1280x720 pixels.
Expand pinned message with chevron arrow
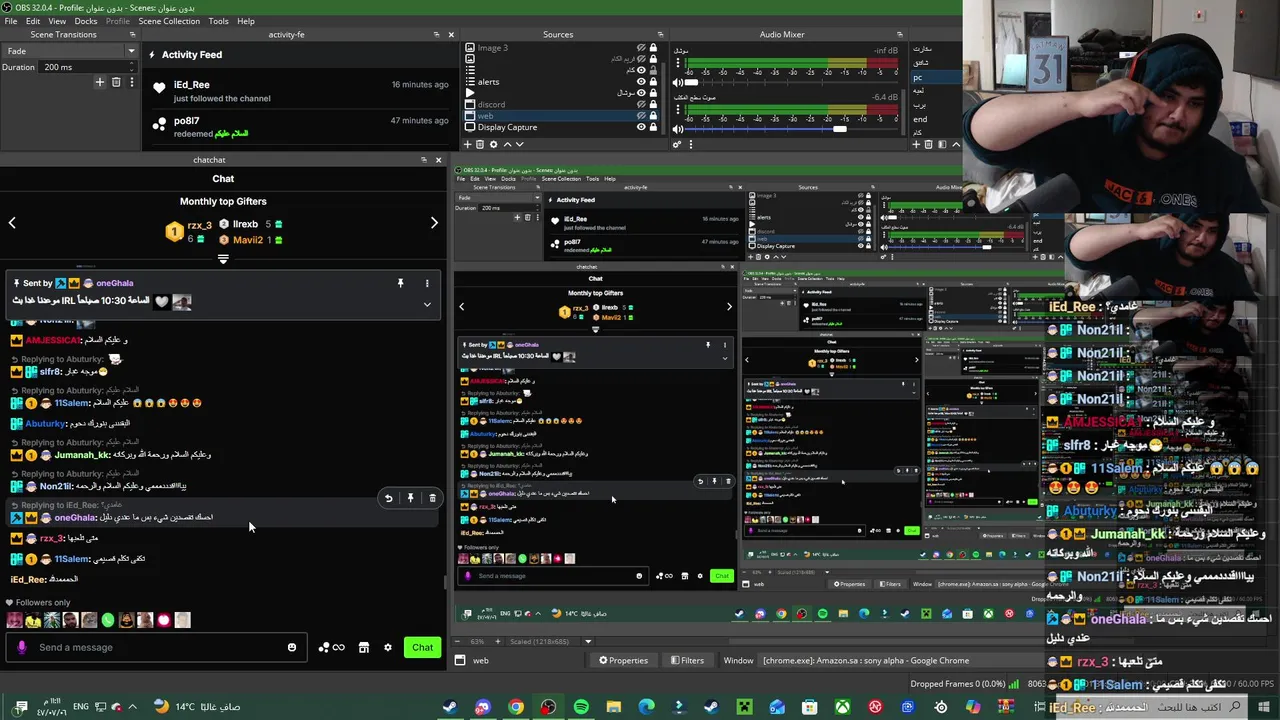pos(427,304)
